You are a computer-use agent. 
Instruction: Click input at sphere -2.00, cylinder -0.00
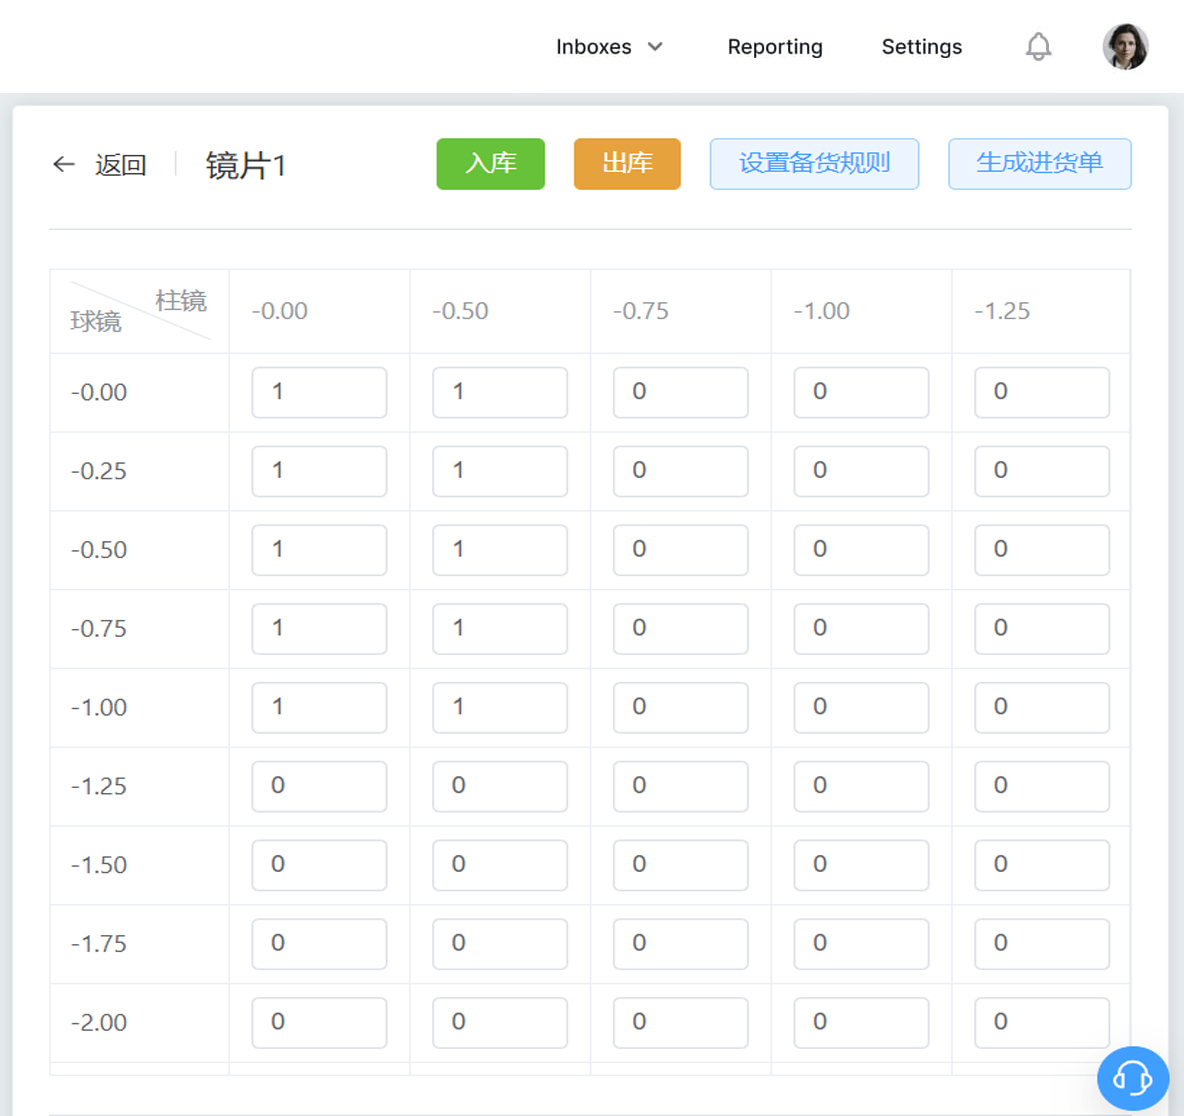coord(319,1022)
